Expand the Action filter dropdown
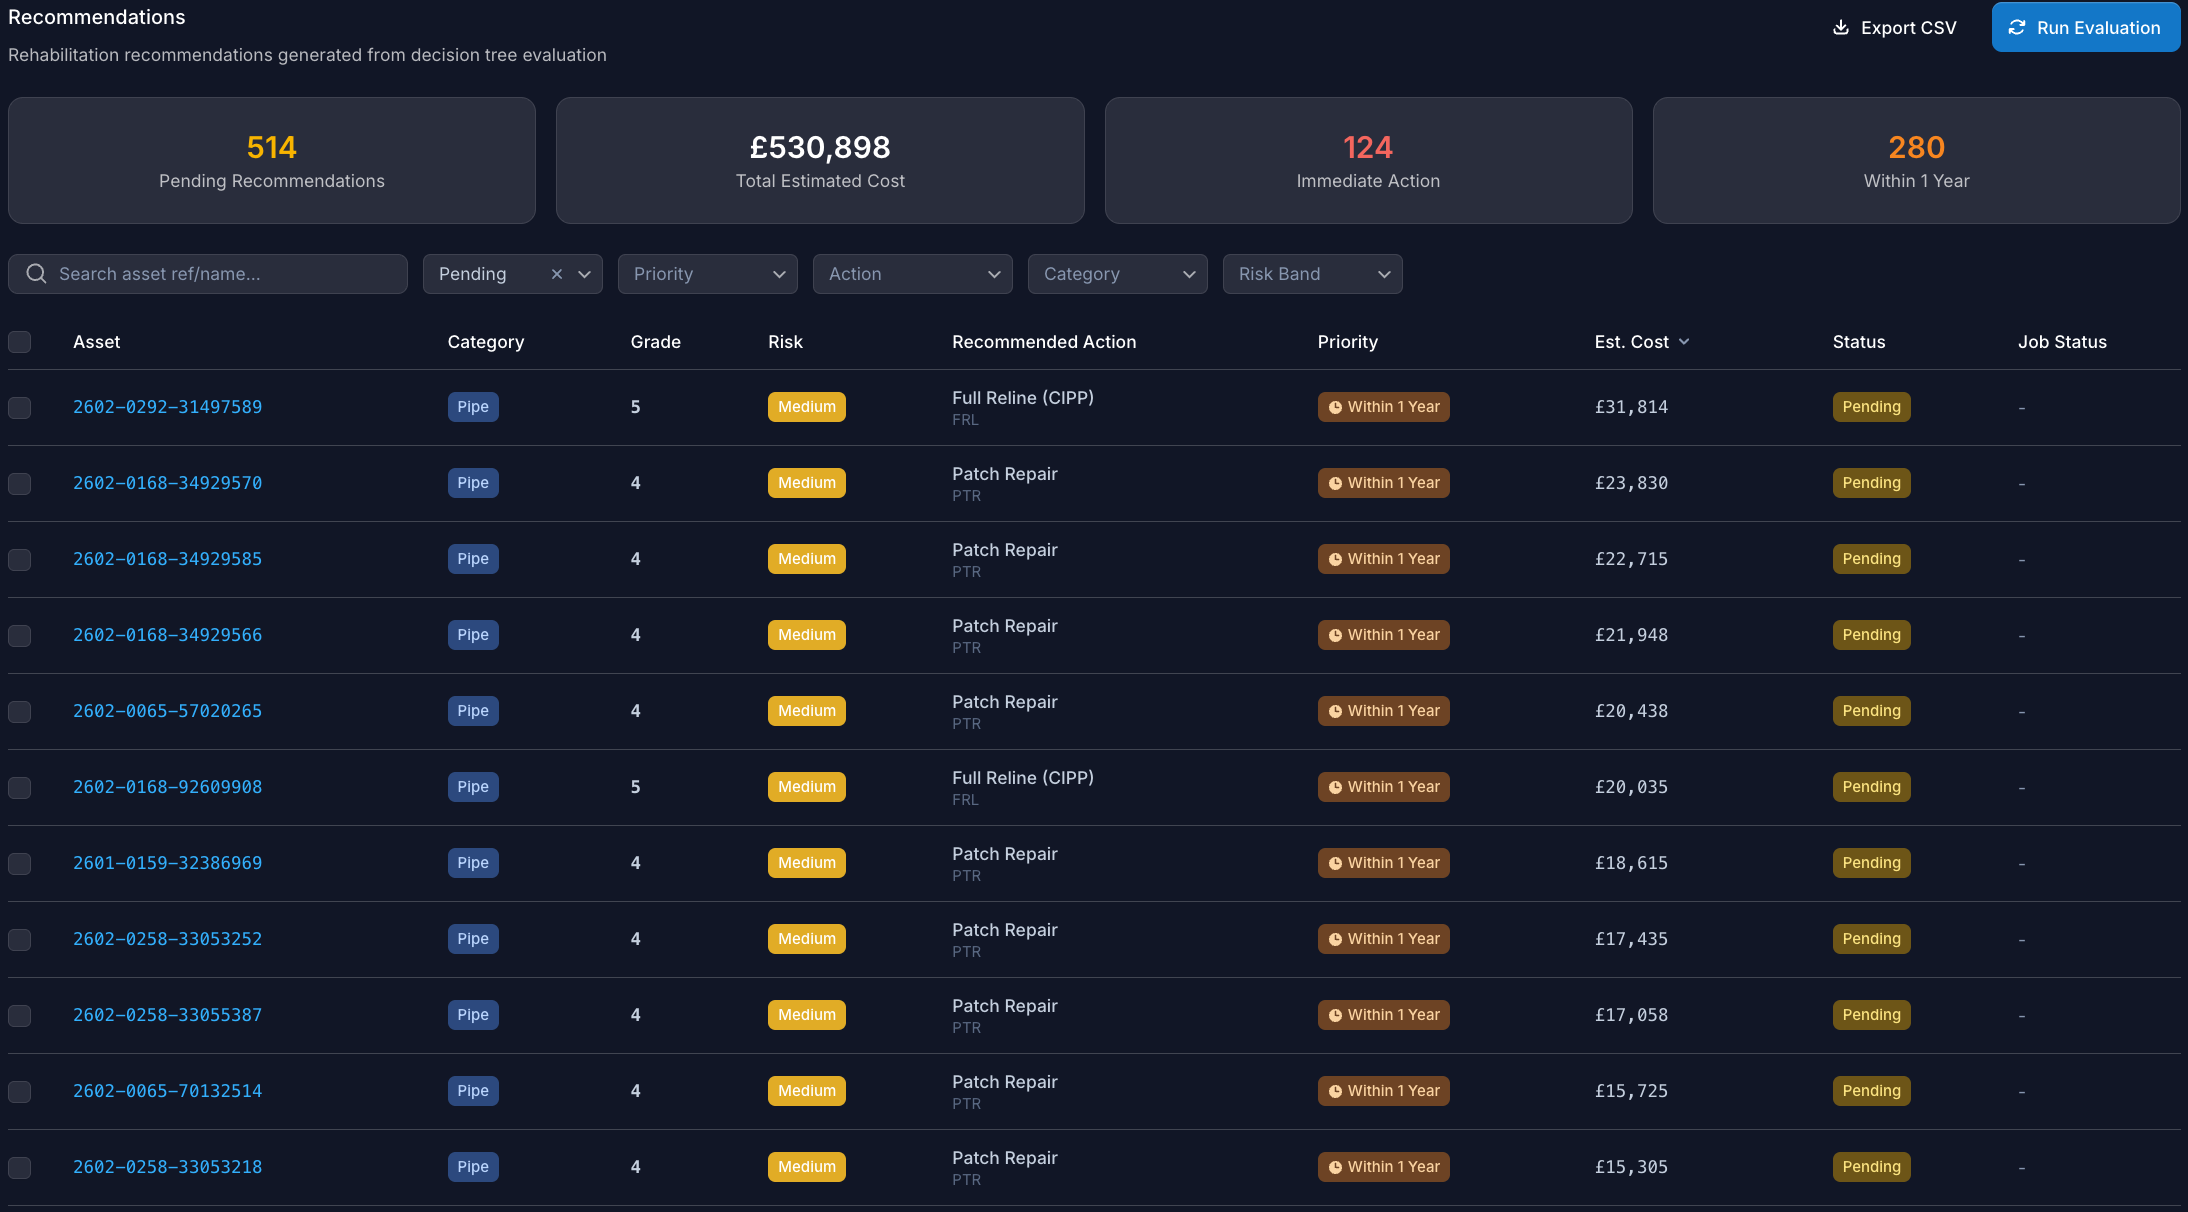The height and width of the screenshot is (1212, 2188). pyautogui.click(x=913, y=274)
